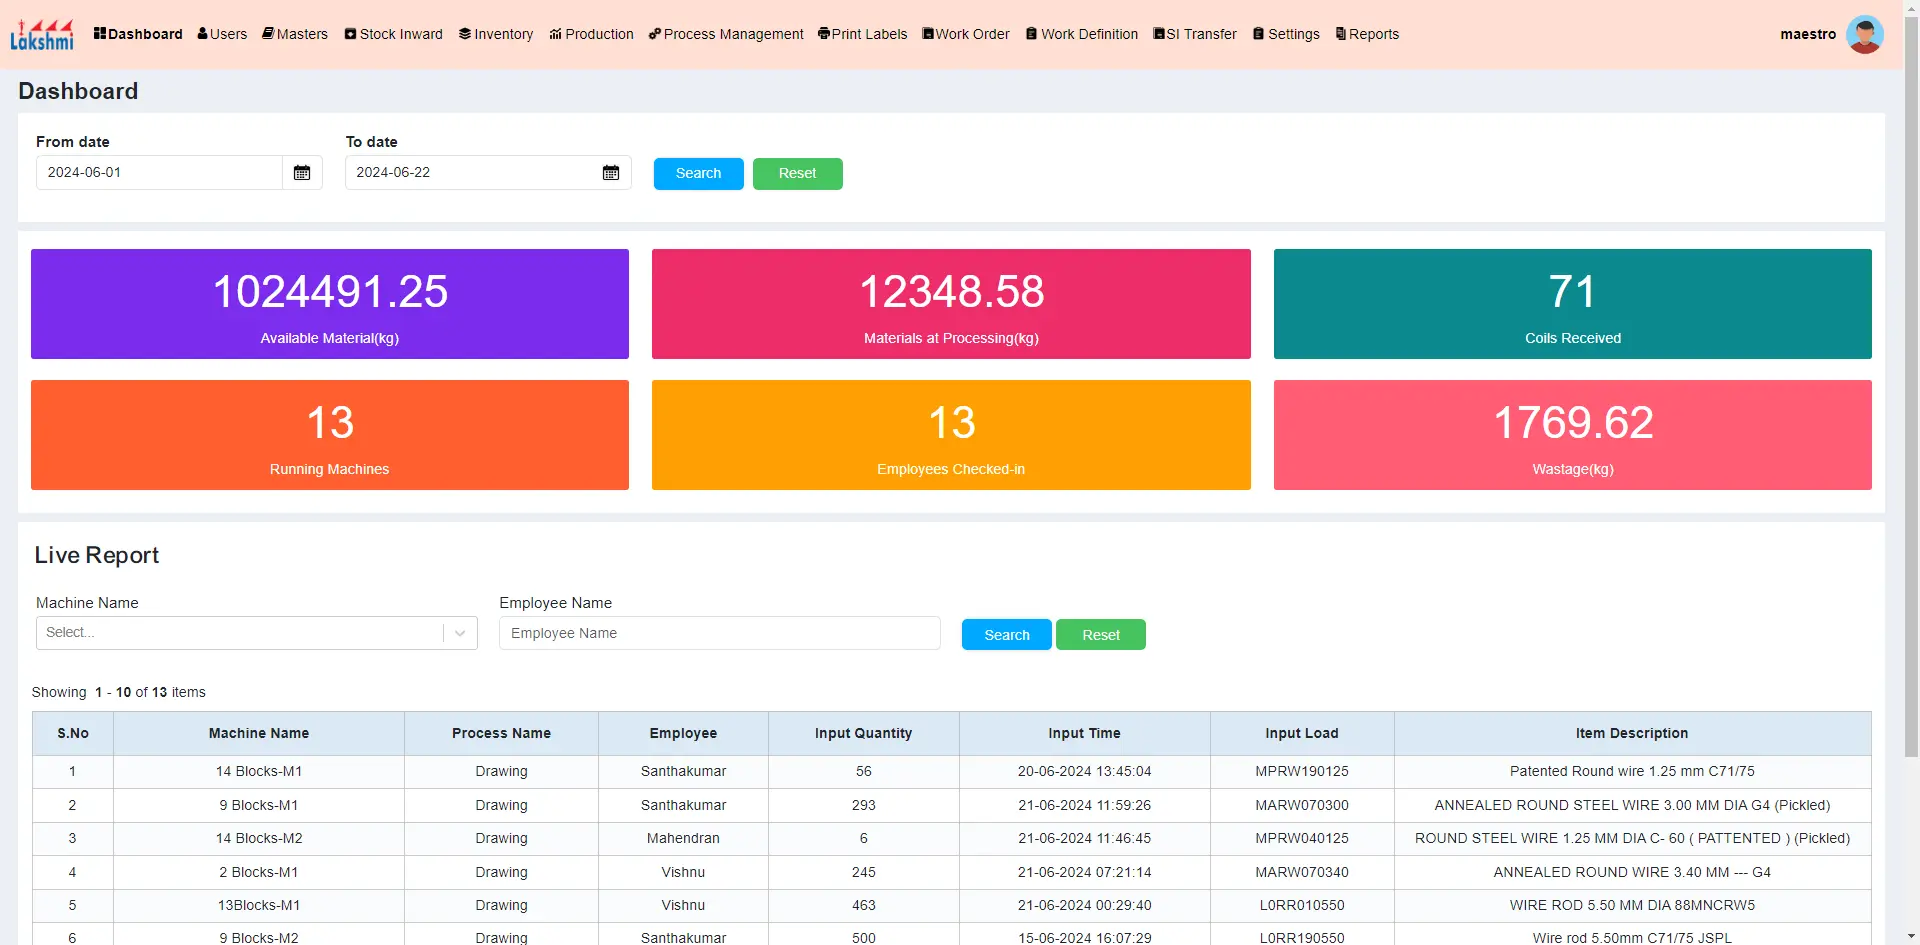Screen dimensions: 1920x945
Task: Click input load L0RR010550
Action: 1302,905
